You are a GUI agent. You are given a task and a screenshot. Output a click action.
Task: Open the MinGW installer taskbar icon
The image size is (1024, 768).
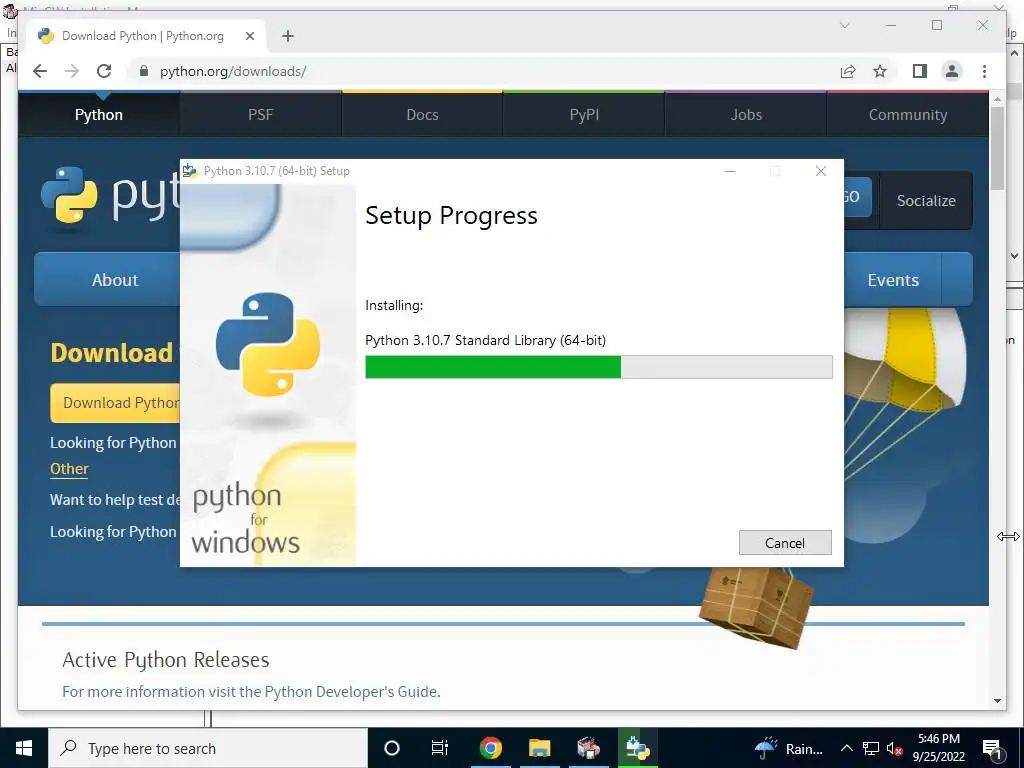click(588, 748)
